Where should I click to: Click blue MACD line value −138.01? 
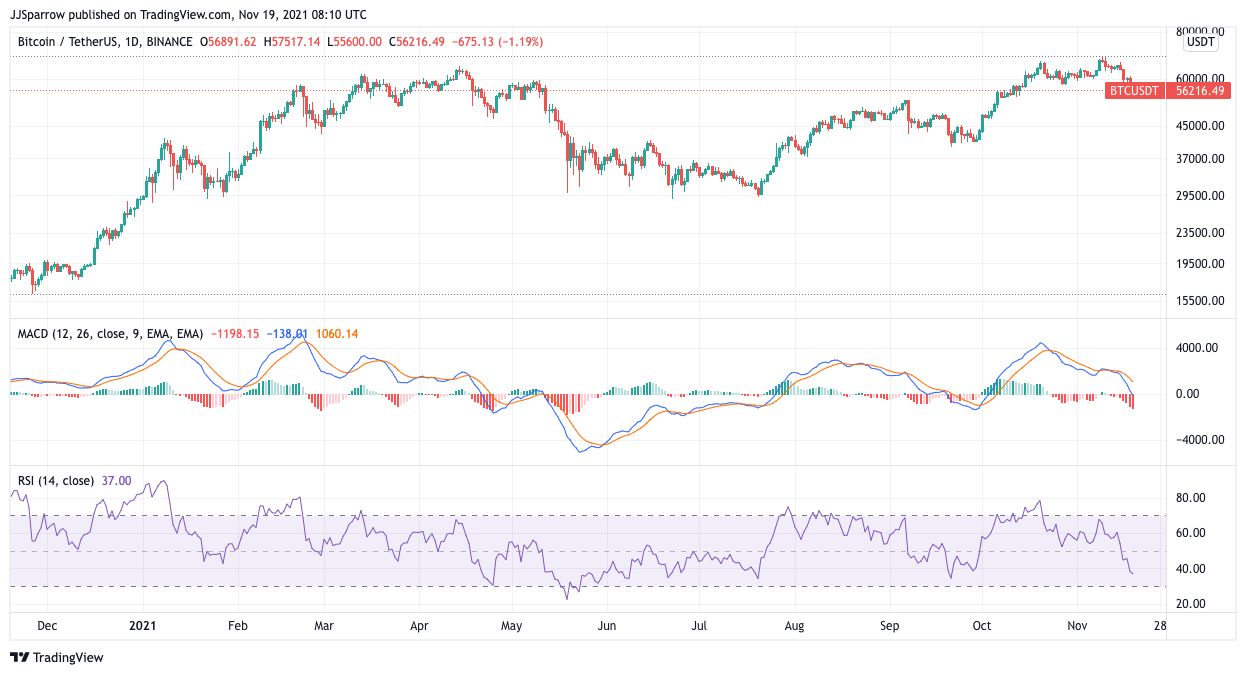[288, 333]
